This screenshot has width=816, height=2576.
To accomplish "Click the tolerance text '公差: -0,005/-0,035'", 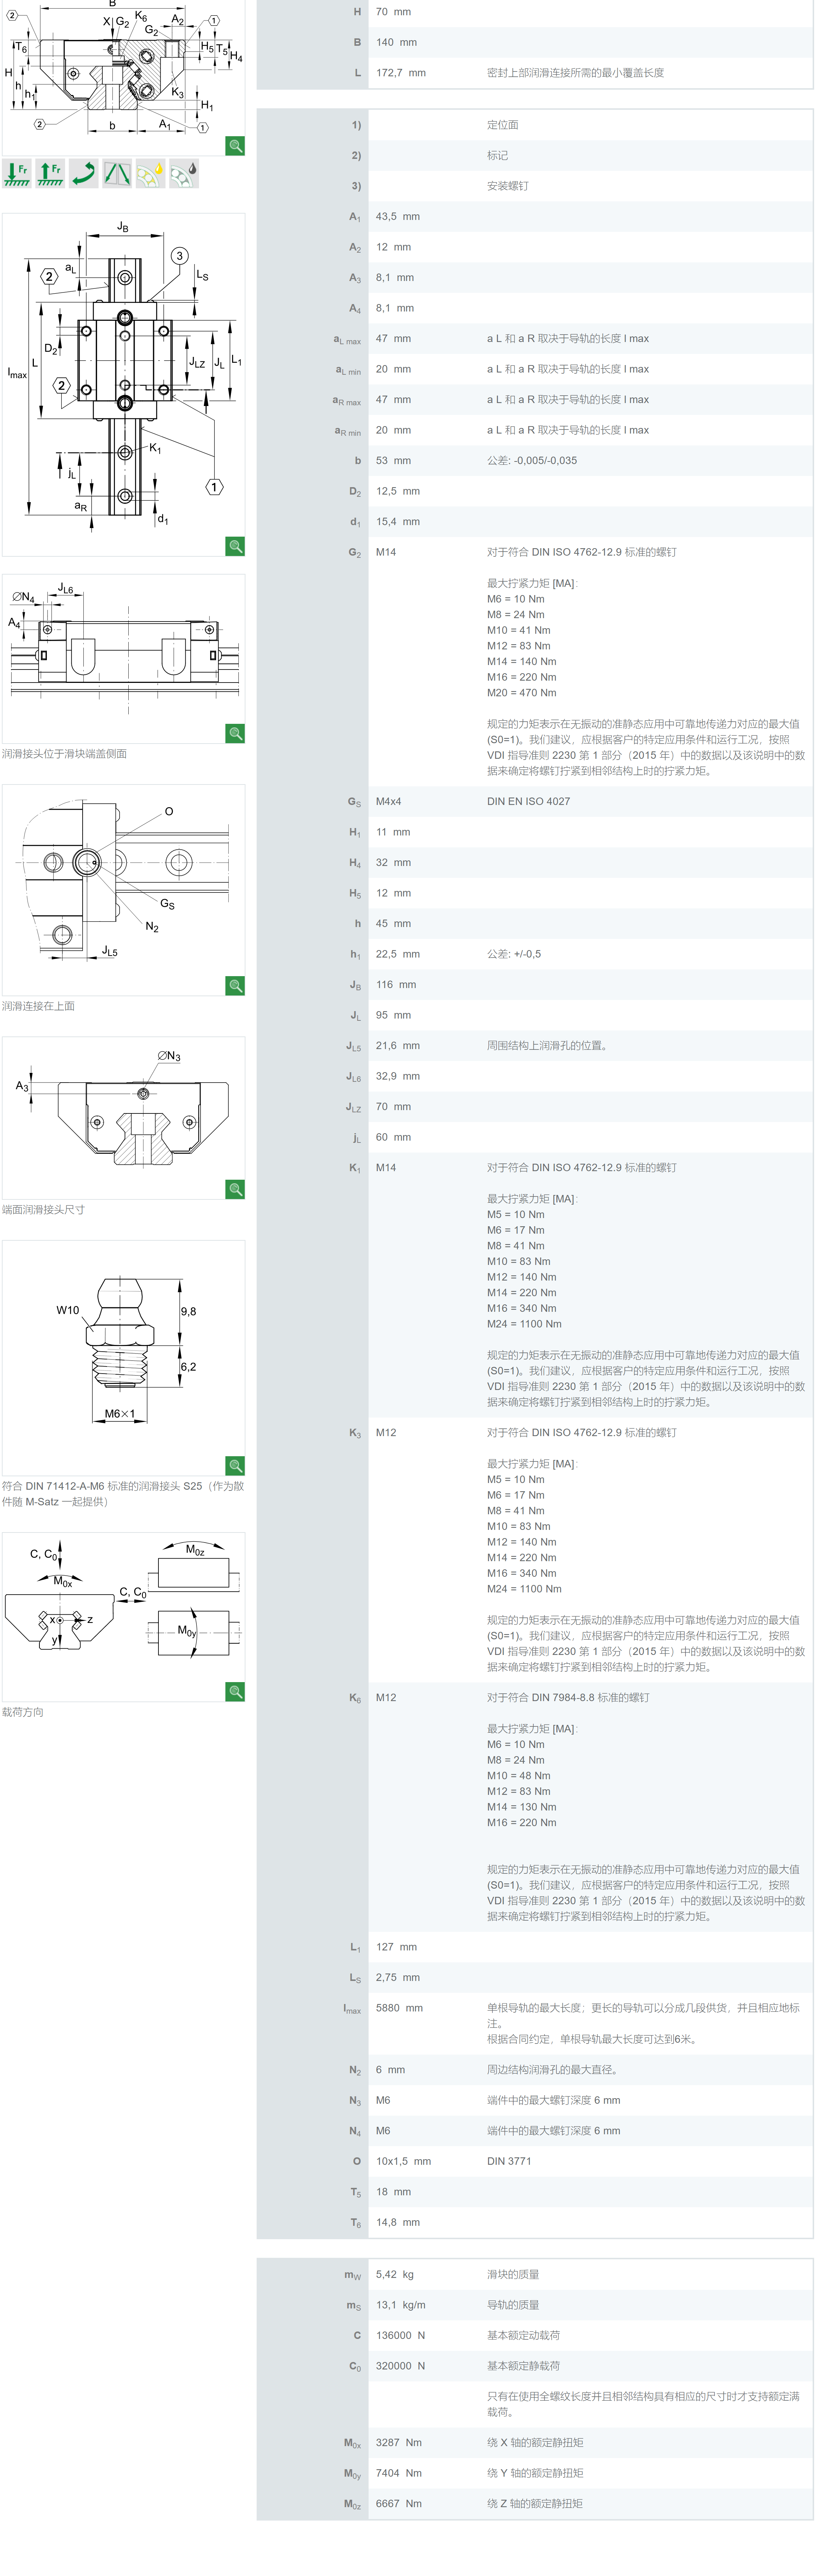I will pyautogui.click(x=532, y=461).
